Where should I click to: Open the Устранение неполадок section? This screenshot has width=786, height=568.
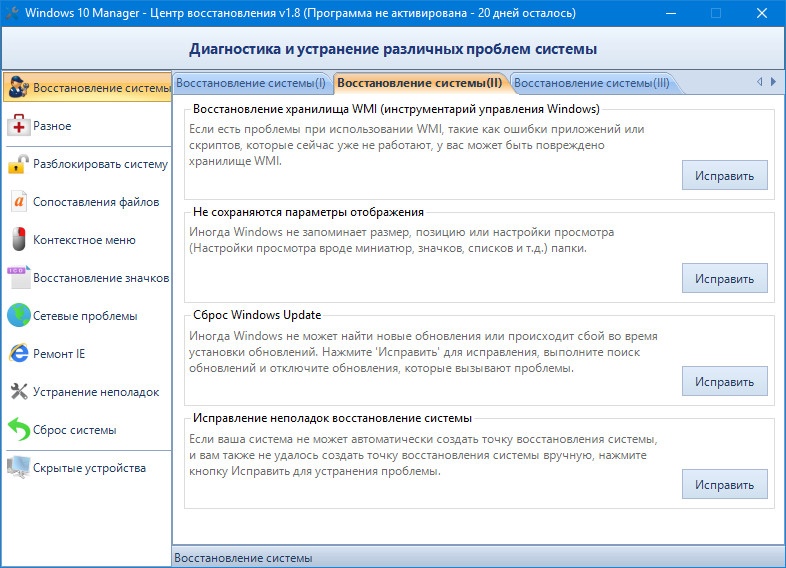96,392
